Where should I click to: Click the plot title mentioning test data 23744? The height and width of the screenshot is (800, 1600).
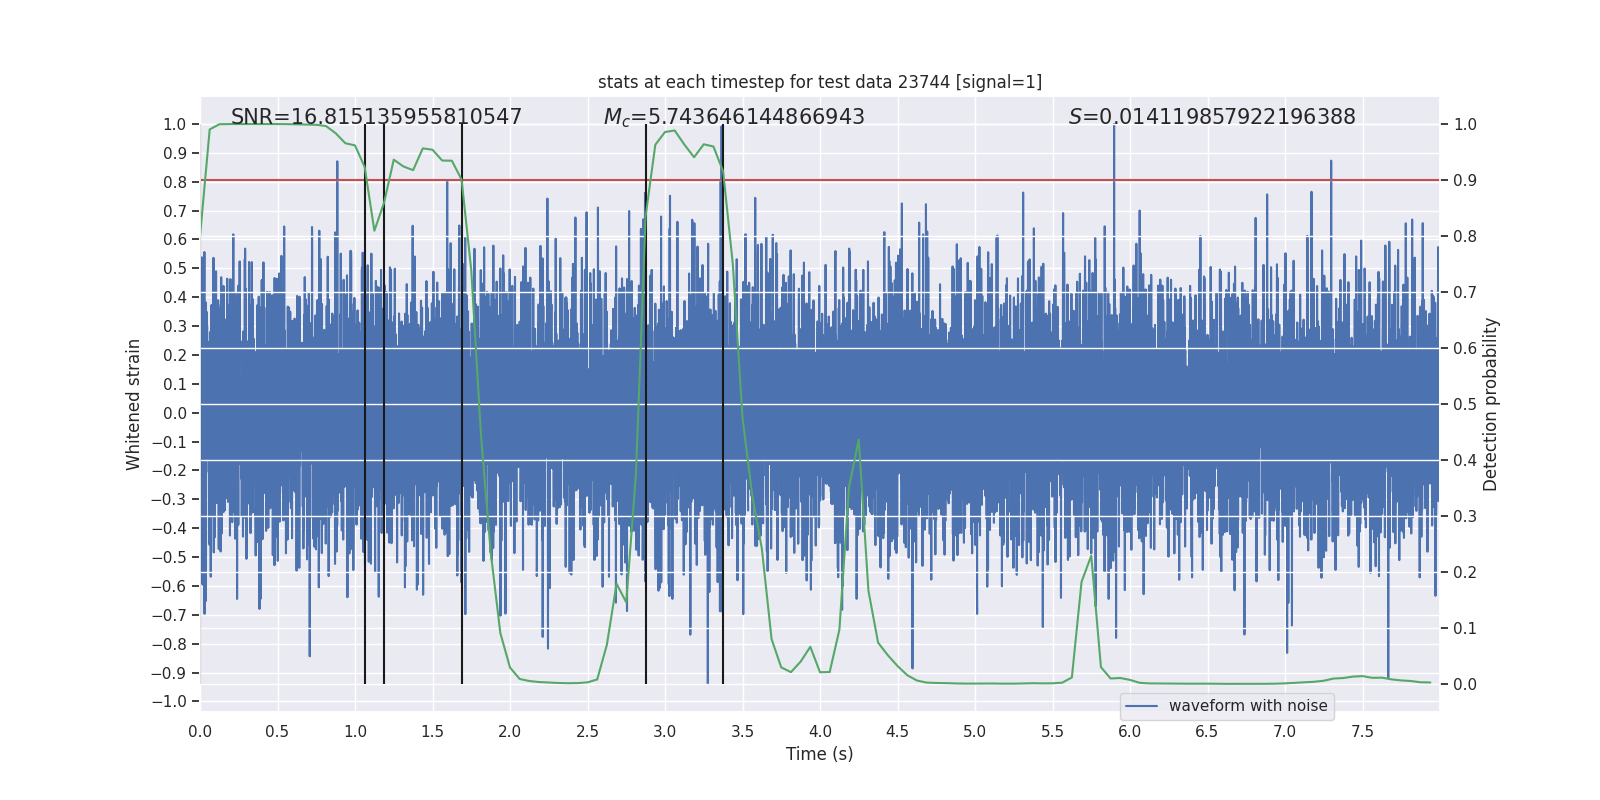820,82
